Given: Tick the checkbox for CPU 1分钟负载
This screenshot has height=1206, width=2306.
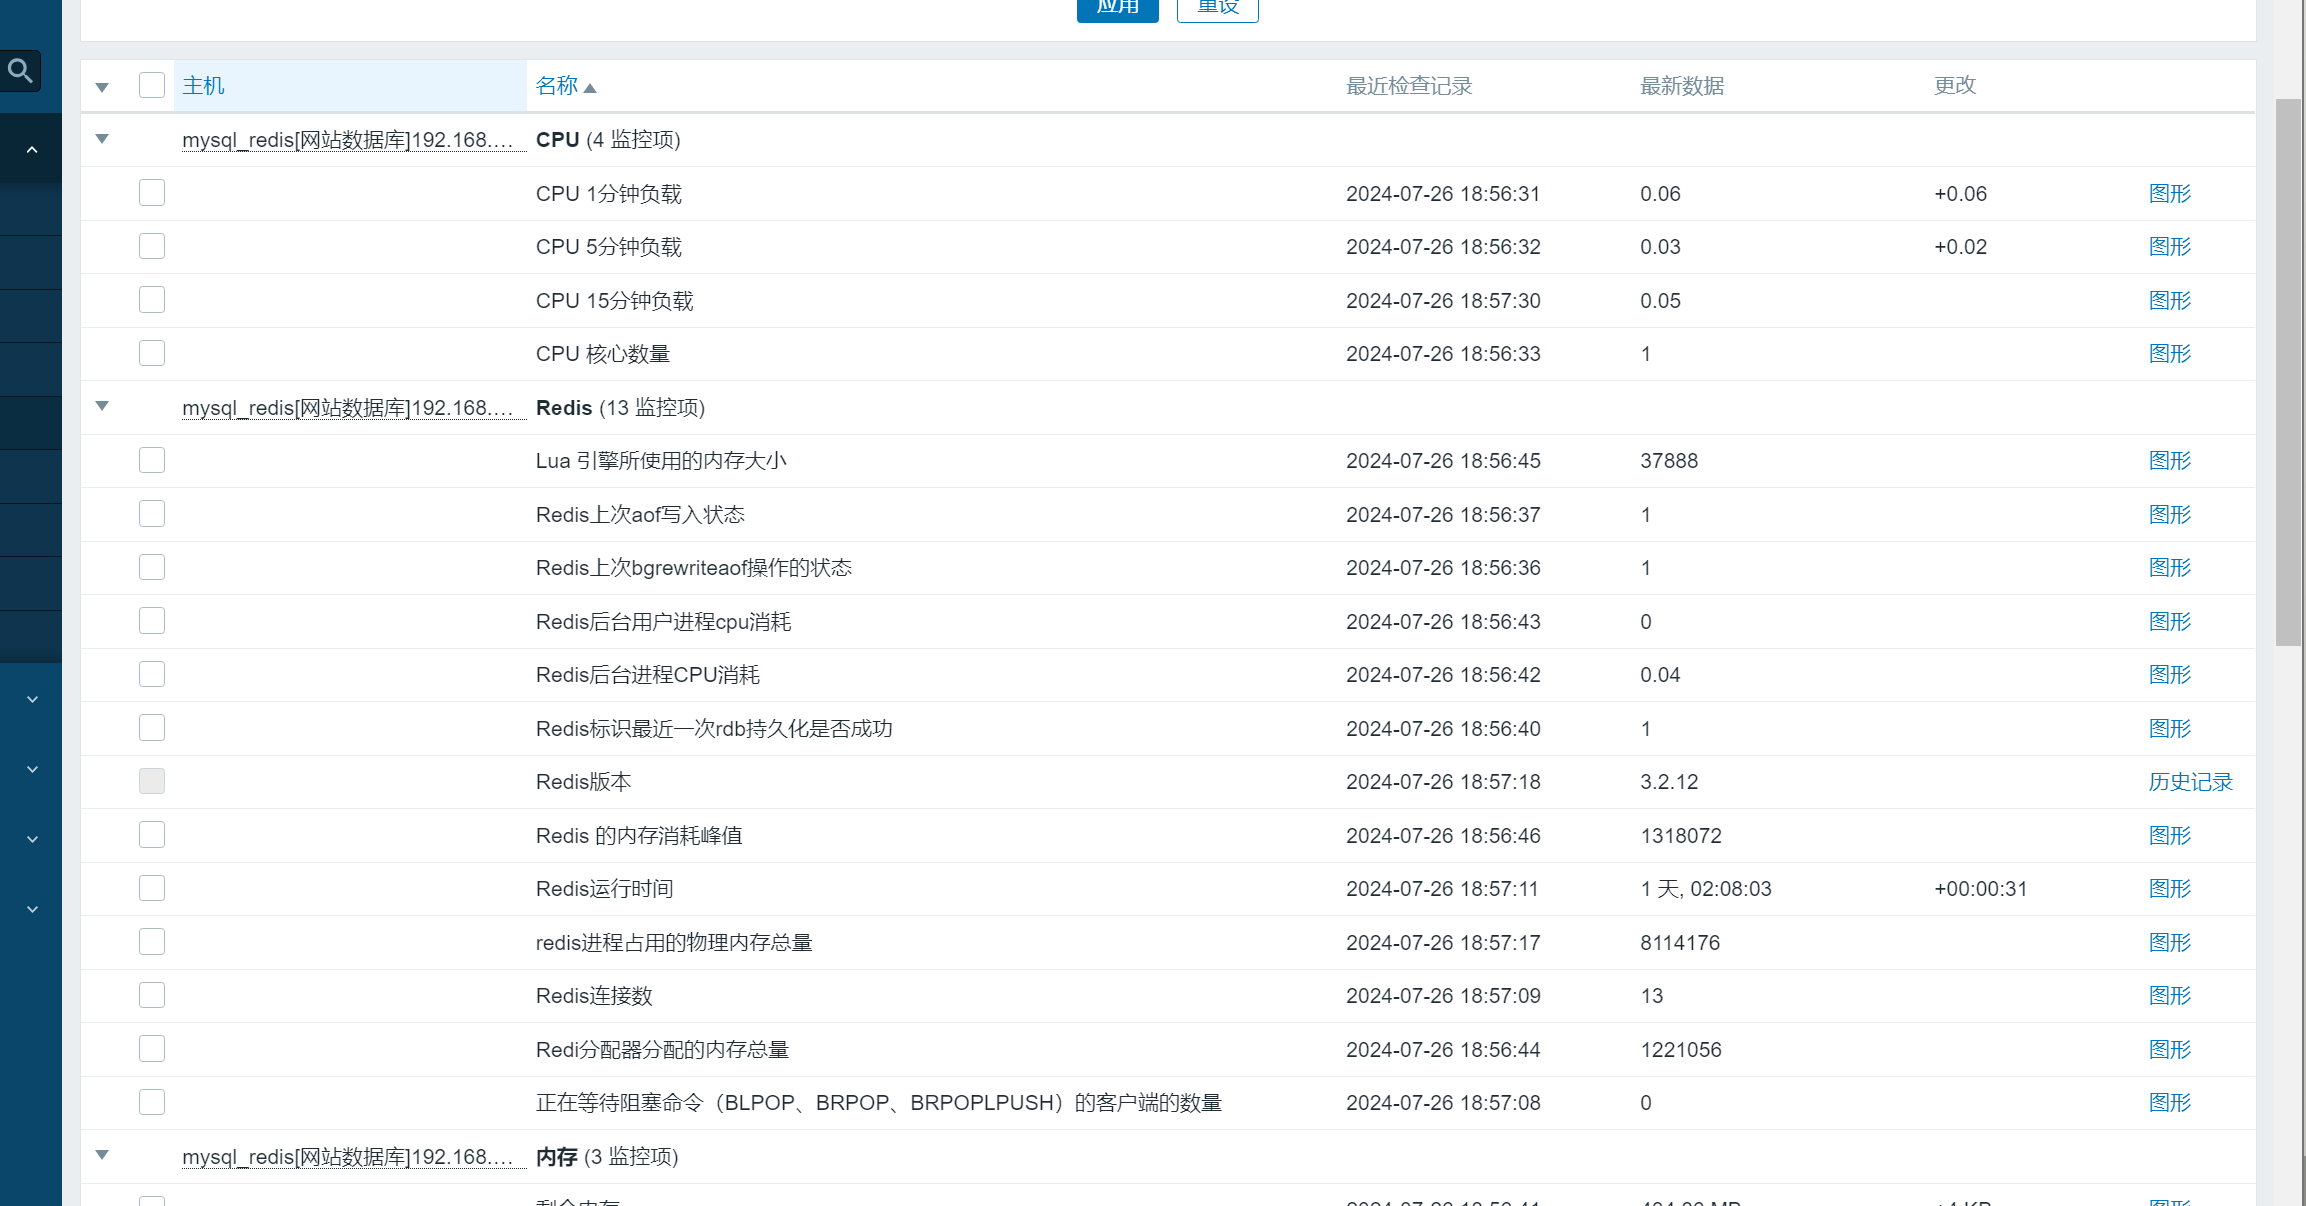Looking at the screenshot, I should 152,193.
